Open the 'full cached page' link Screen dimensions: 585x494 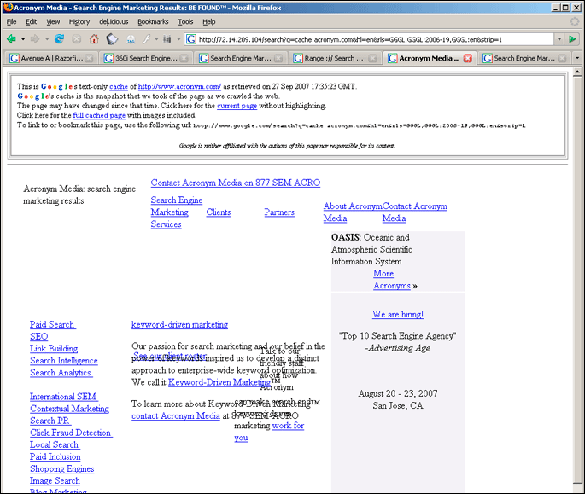pyautogui.click(x=99, y=115)
